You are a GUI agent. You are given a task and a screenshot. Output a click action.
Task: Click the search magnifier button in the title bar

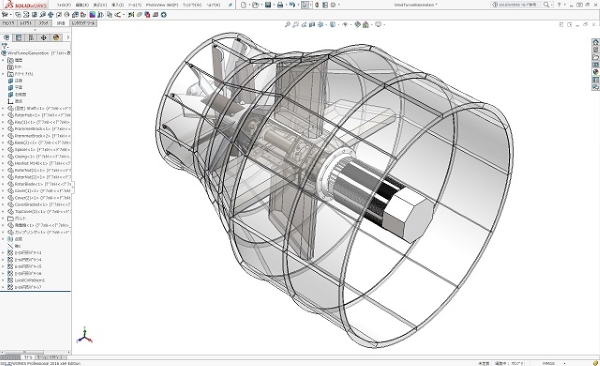click(x=546, y=5)
